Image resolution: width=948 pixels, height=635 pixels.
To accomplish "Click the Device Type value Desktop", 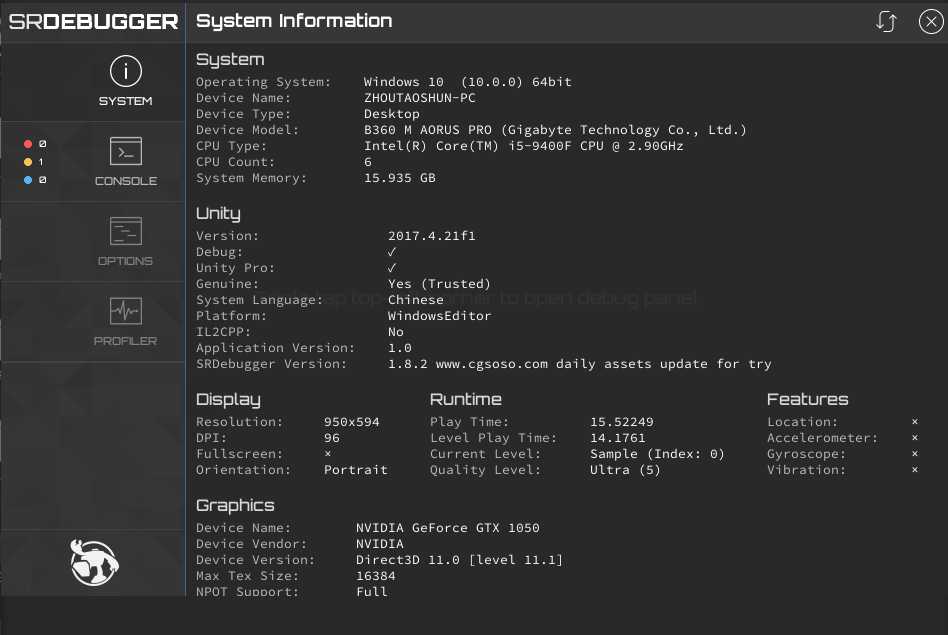I will (391, 114).
